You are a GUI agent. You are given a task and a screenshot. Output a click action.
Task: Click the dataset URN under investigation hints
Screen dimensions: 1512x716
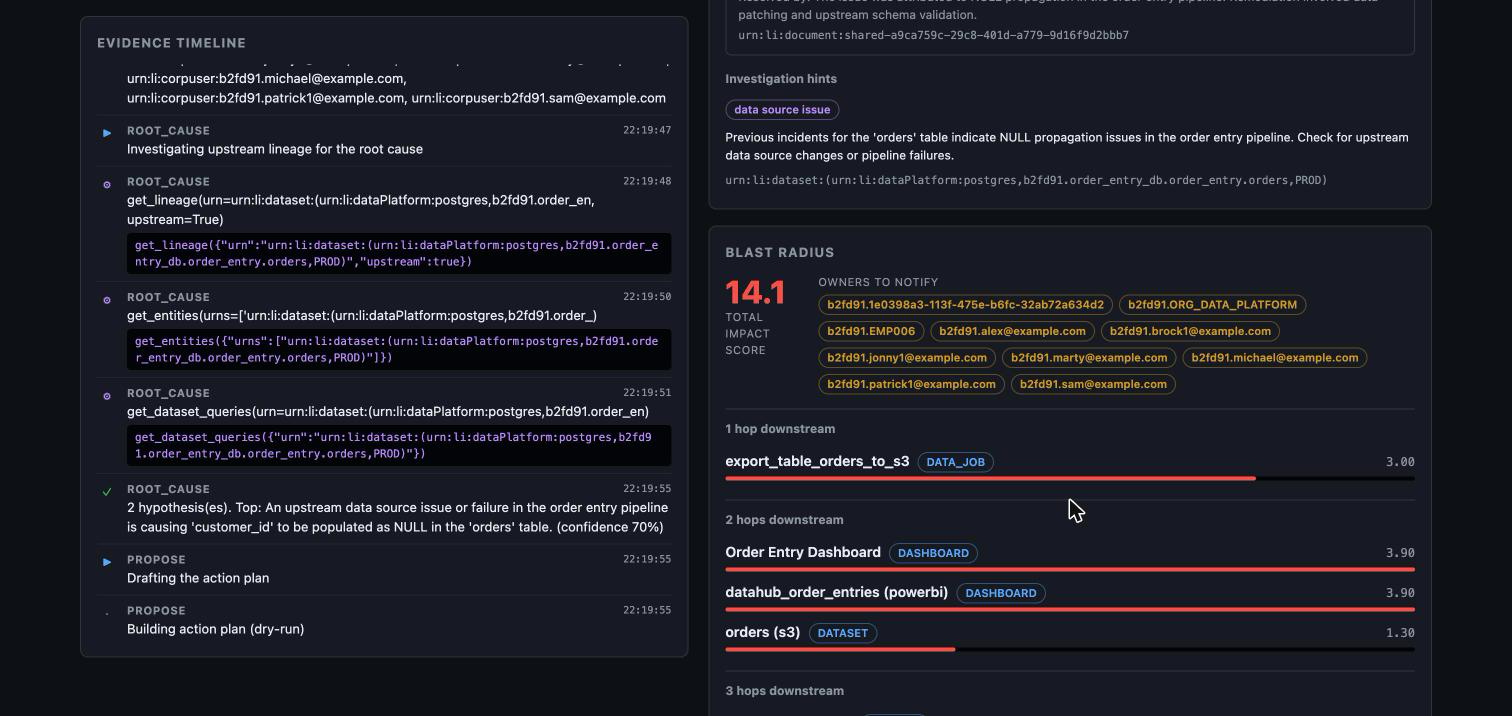click(x=1026, y=180)
